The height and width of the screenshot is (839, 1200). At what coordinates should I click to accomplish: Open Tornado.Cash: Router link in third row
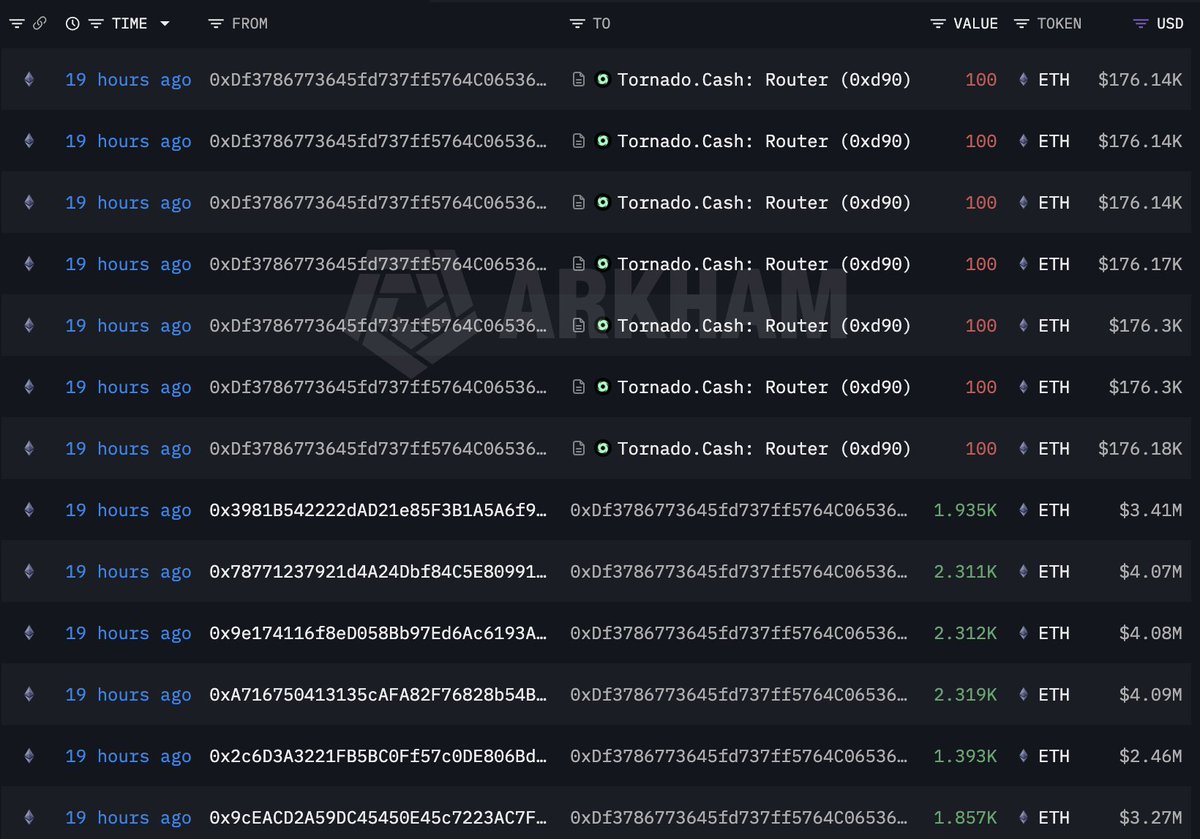pyautogui.click(x=764, y=203)
